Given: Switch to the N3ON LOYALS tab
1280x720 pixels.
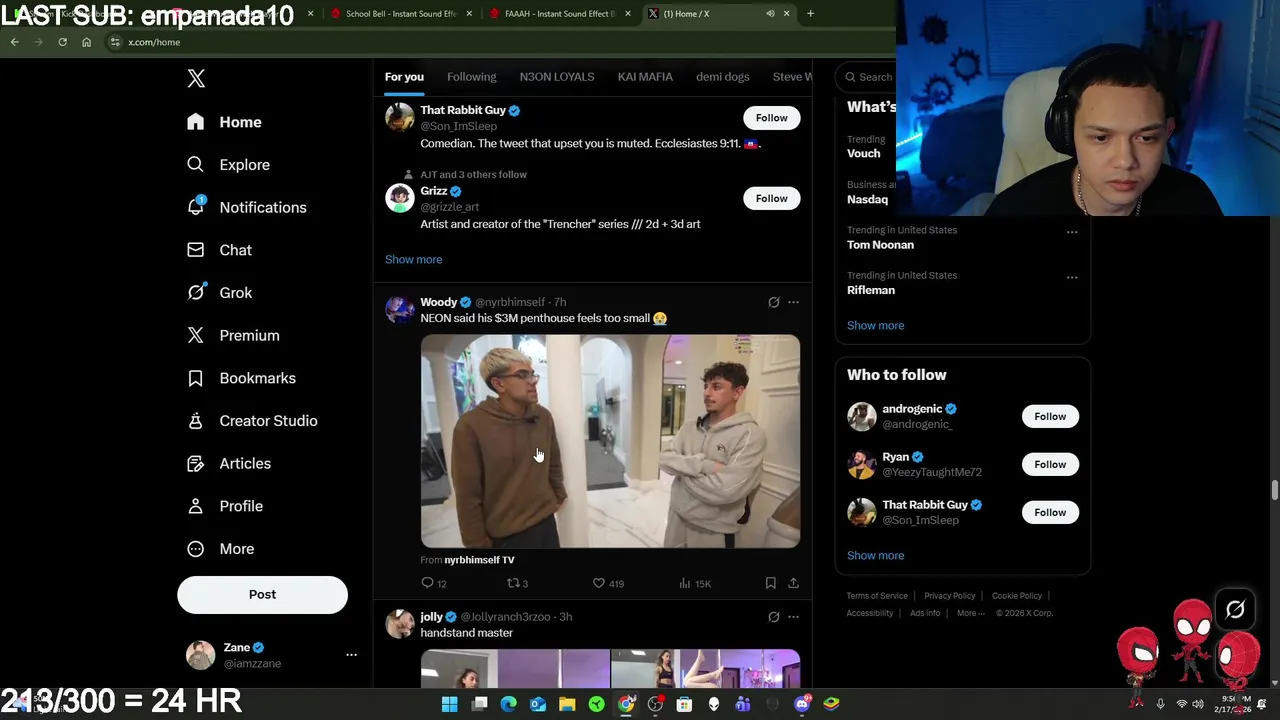Looking at the screenshot, I should click(557, 77).
